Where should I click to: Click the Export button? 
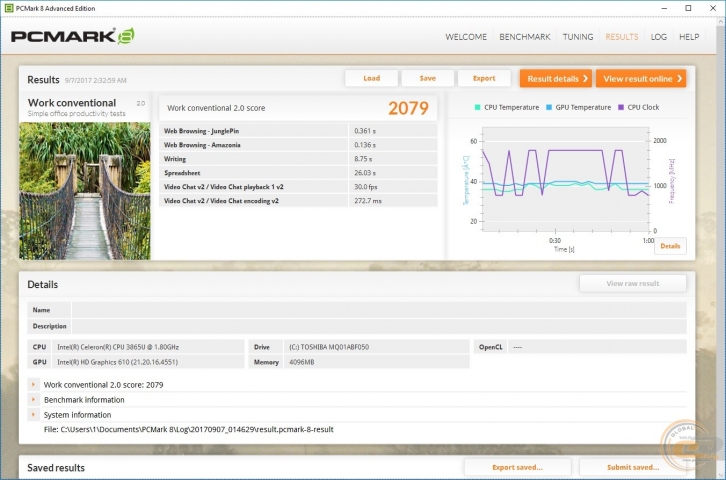click(484, 78)
